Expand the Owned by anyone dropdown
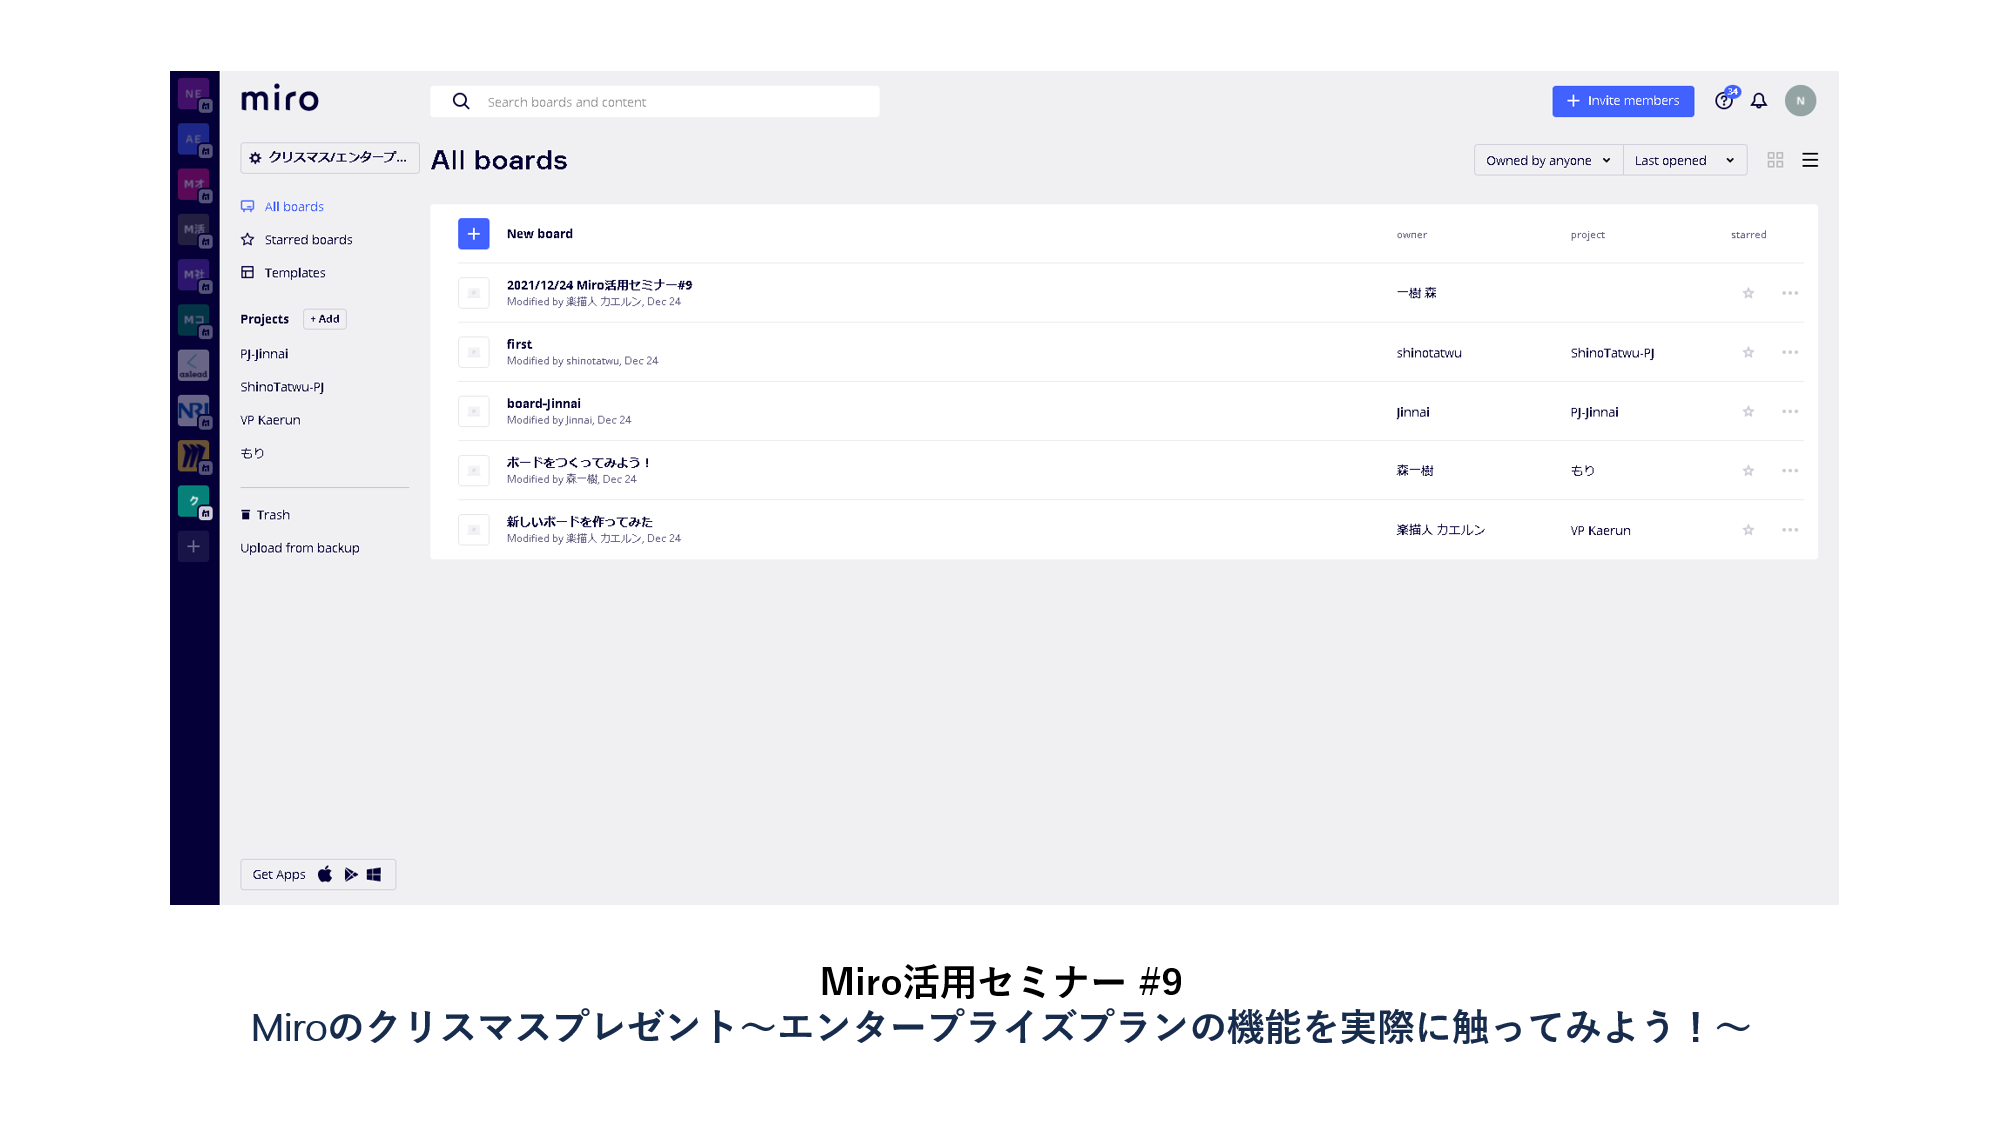Image resolution: width=2002 pixels, height=1127 pixels. point(1547,160)
